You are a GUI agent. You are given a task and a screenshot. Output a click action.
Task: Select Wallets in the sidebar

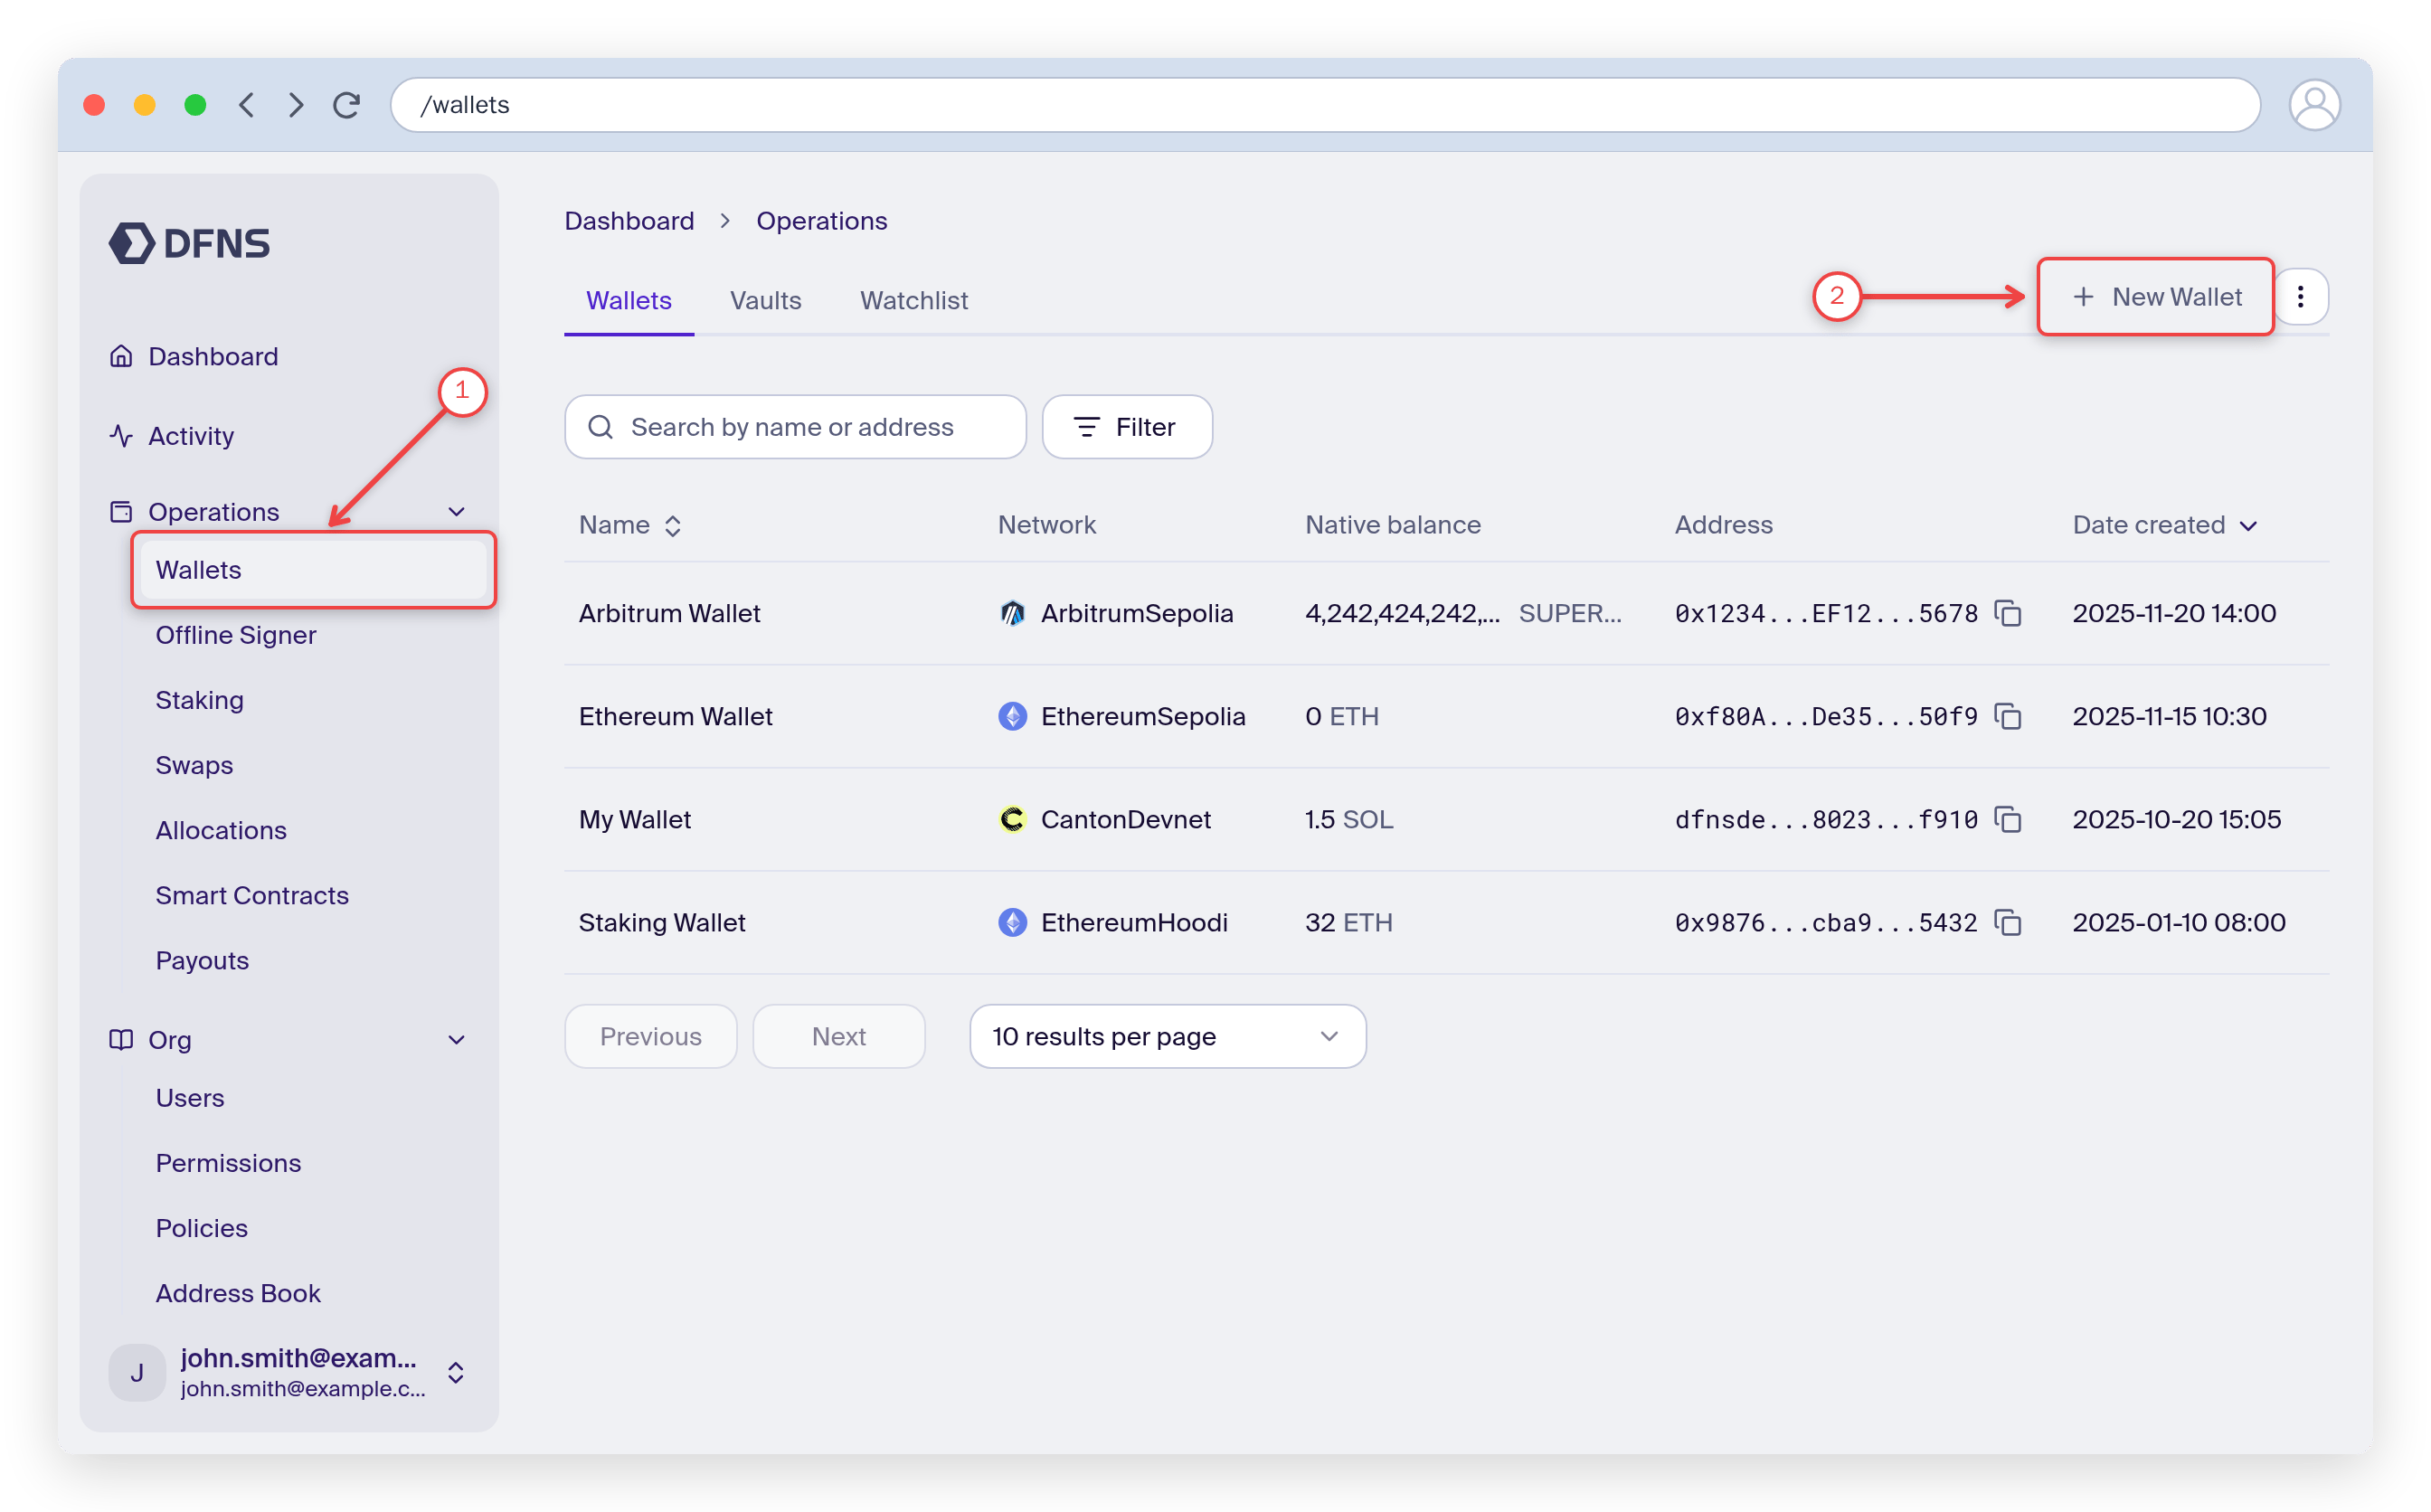click(x=313, y=570)
